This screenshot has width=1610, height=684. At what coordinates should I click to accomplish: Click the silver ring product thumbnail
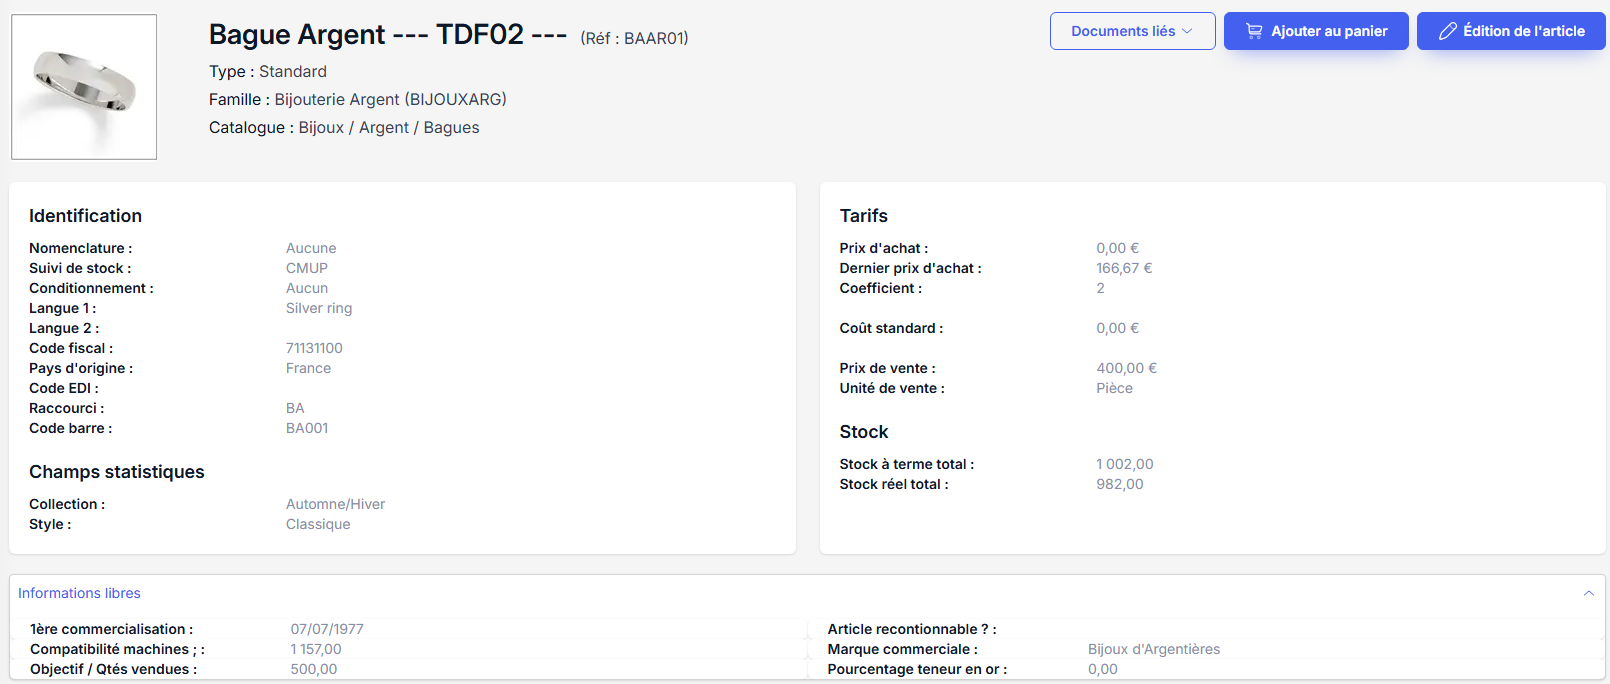[84, 87]
